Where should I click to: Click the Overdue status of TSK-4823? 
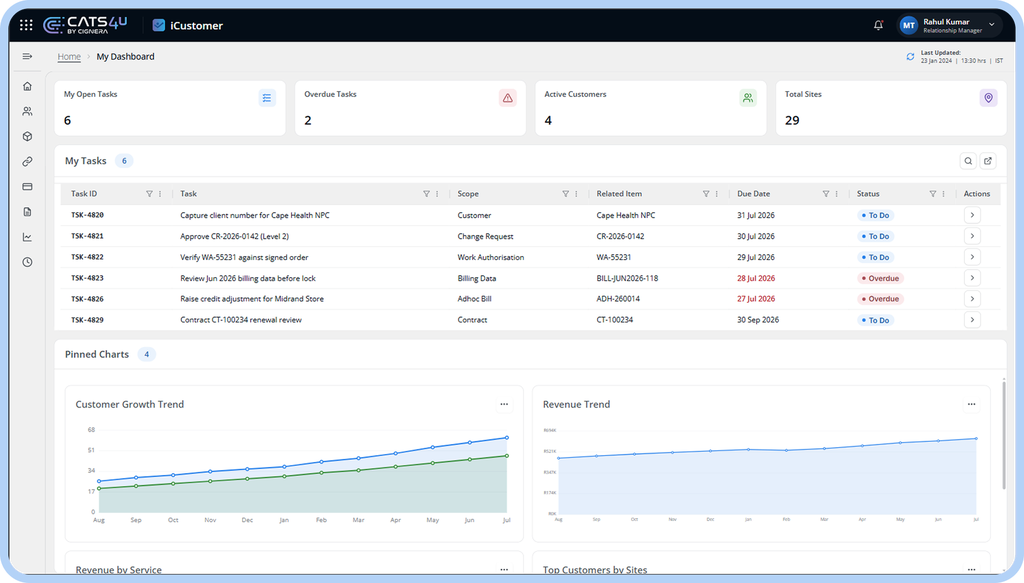(x=880, y=278)
